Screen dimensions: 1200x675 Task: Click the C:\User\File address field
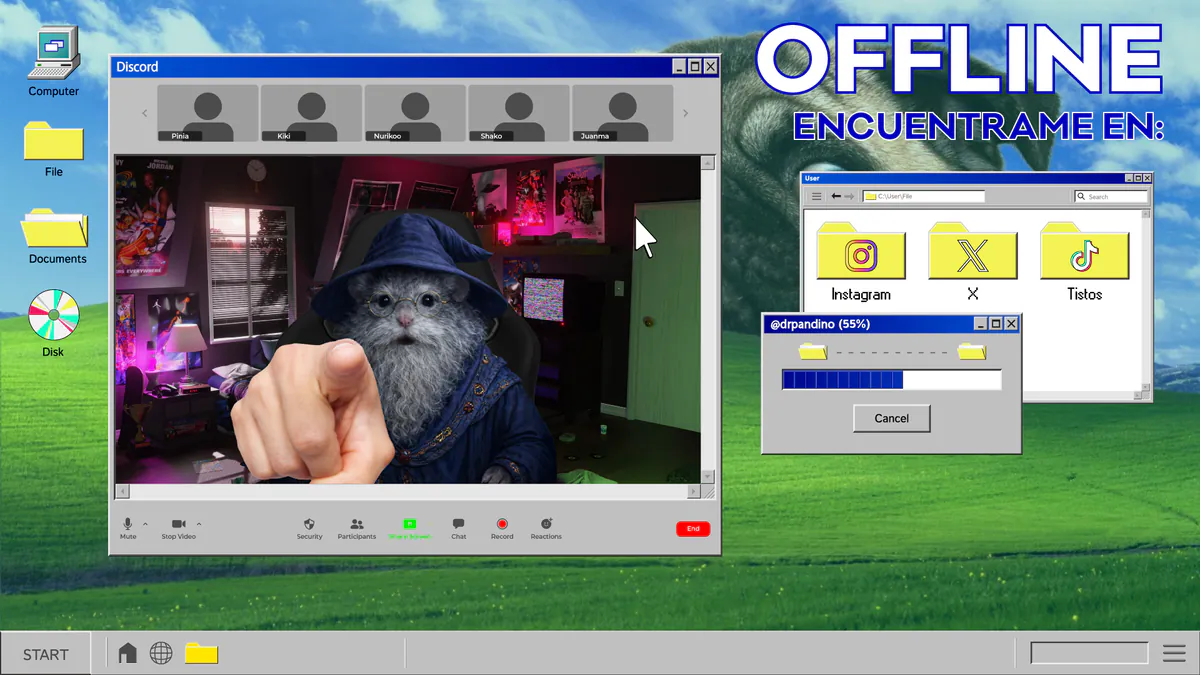924,196
